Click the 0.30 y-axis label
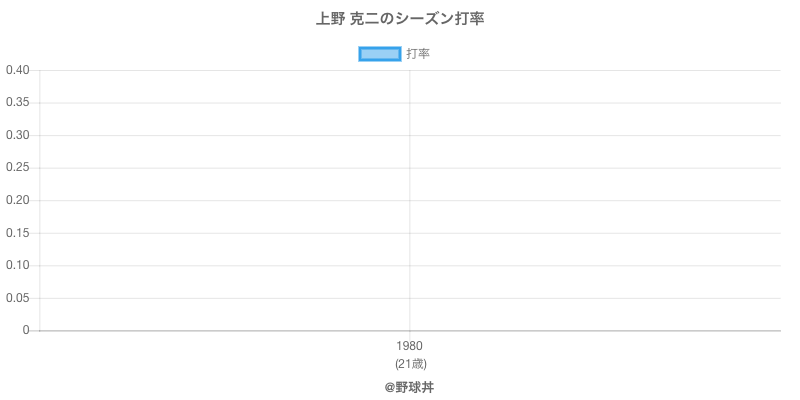800x400 pixels. coord(17,135)
